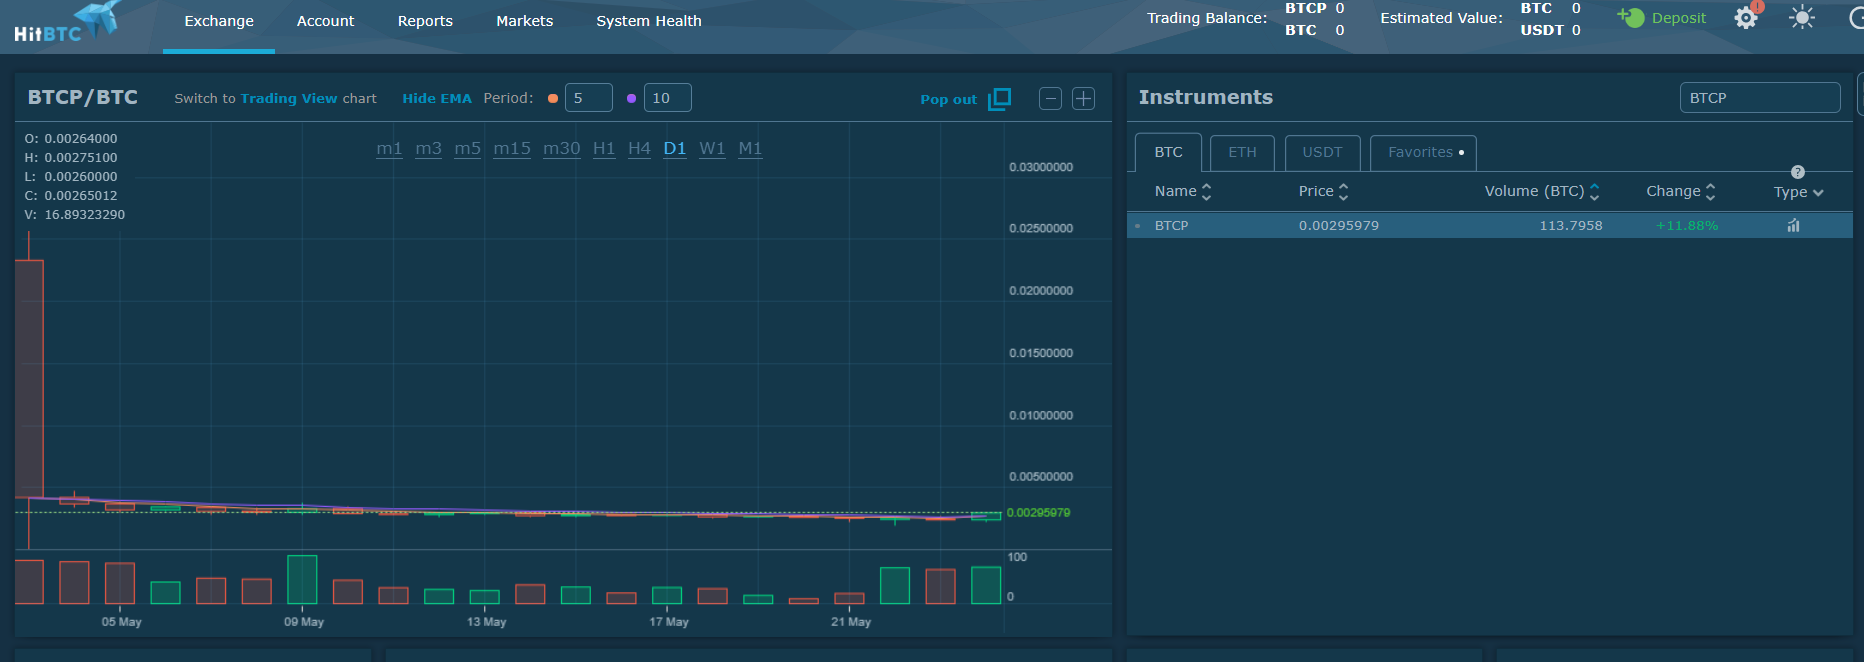Go to the Account page

[x=325, y=21]
